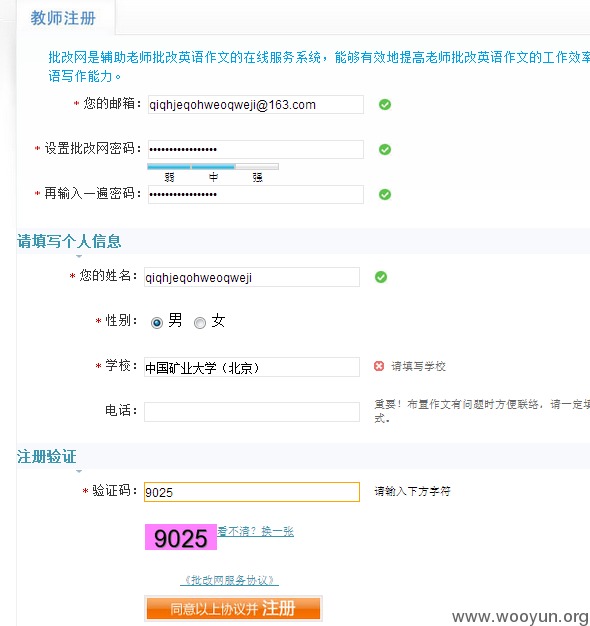590x626 pixels.
Task: Click the red error icon beside the school field
Action: click(x=379, y=366)
